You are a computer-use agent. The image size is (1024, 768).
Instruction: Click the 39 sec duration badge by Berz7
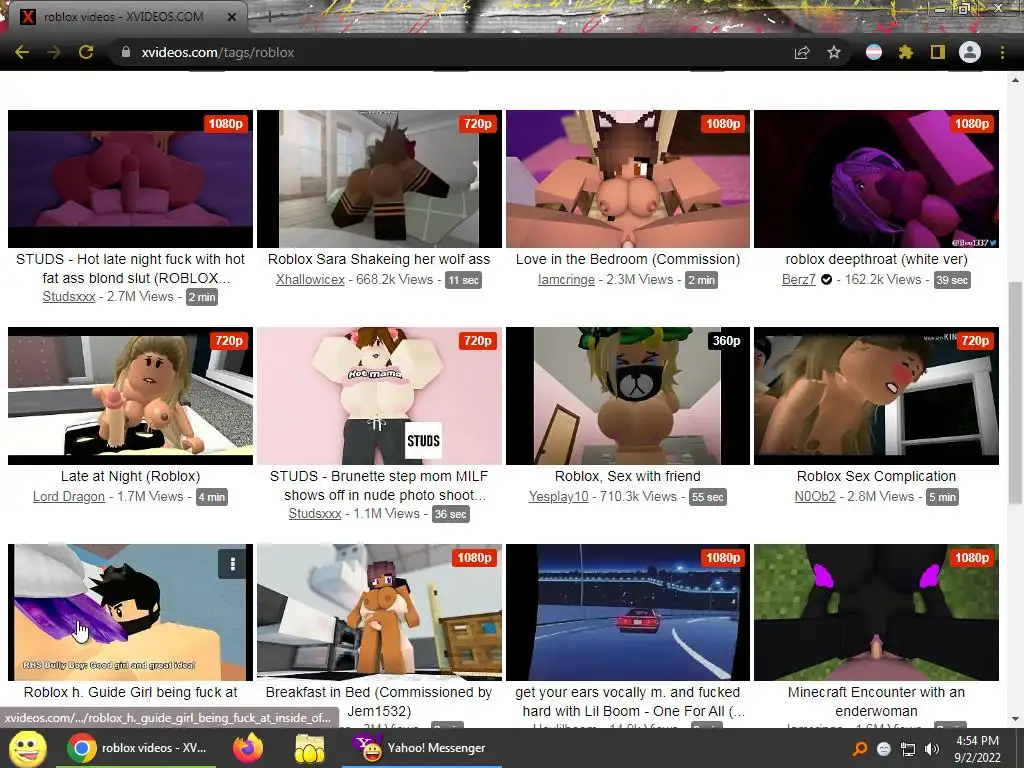coord(952,280)
